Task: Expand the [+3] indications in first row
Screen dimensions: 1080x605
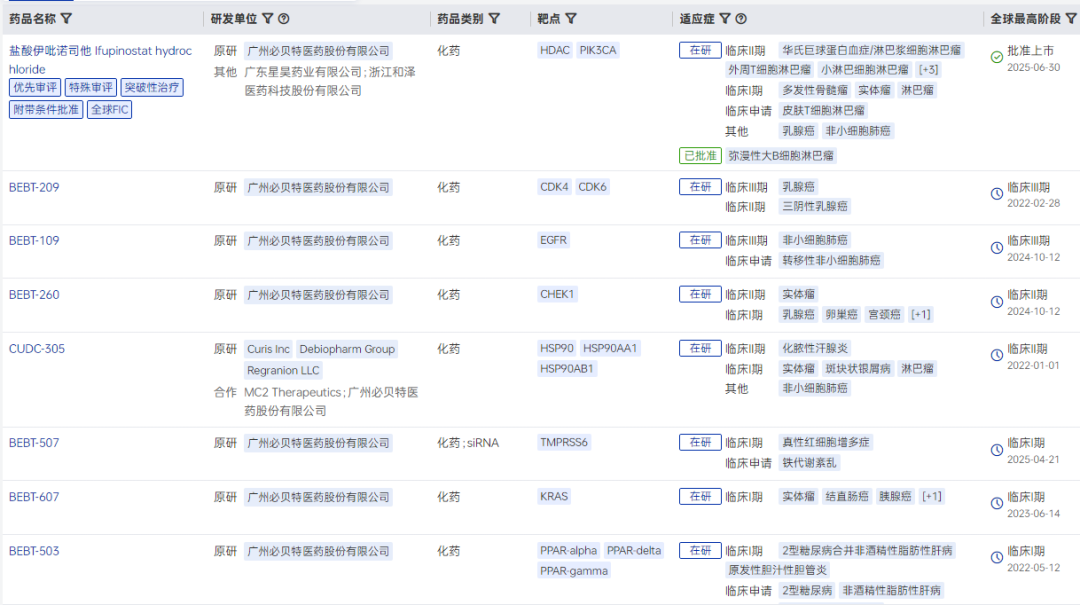Action: tap(928, 70)
